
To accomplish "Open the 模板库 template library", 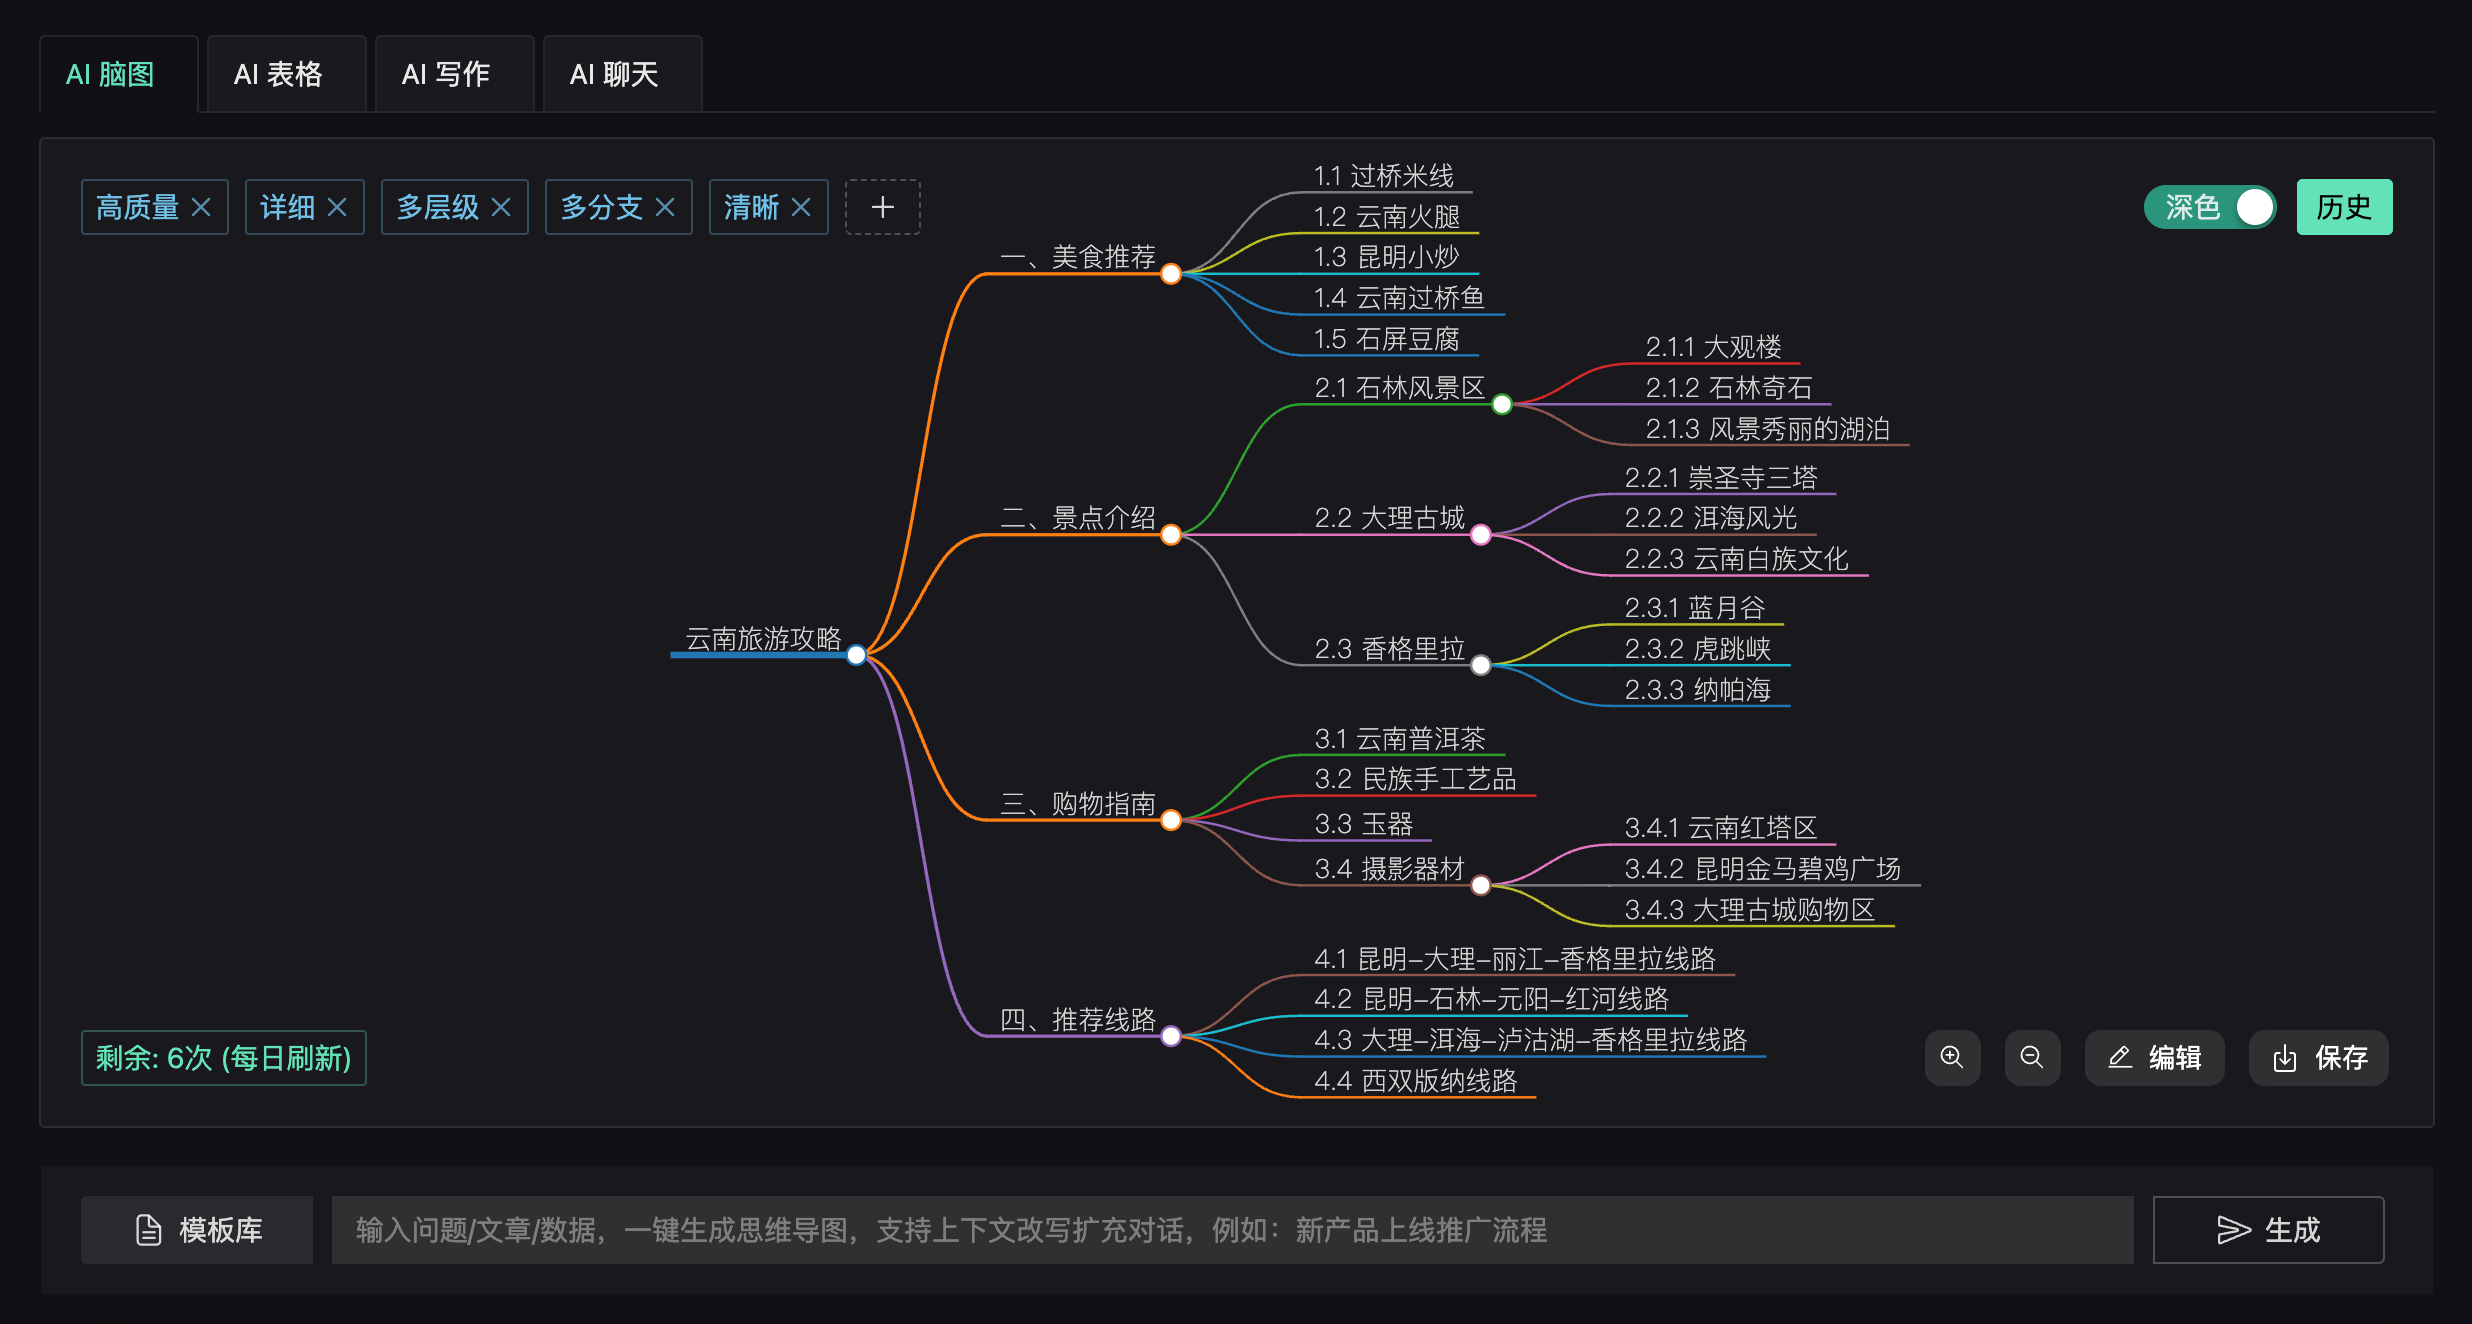I will click(x=197, y=1230).
